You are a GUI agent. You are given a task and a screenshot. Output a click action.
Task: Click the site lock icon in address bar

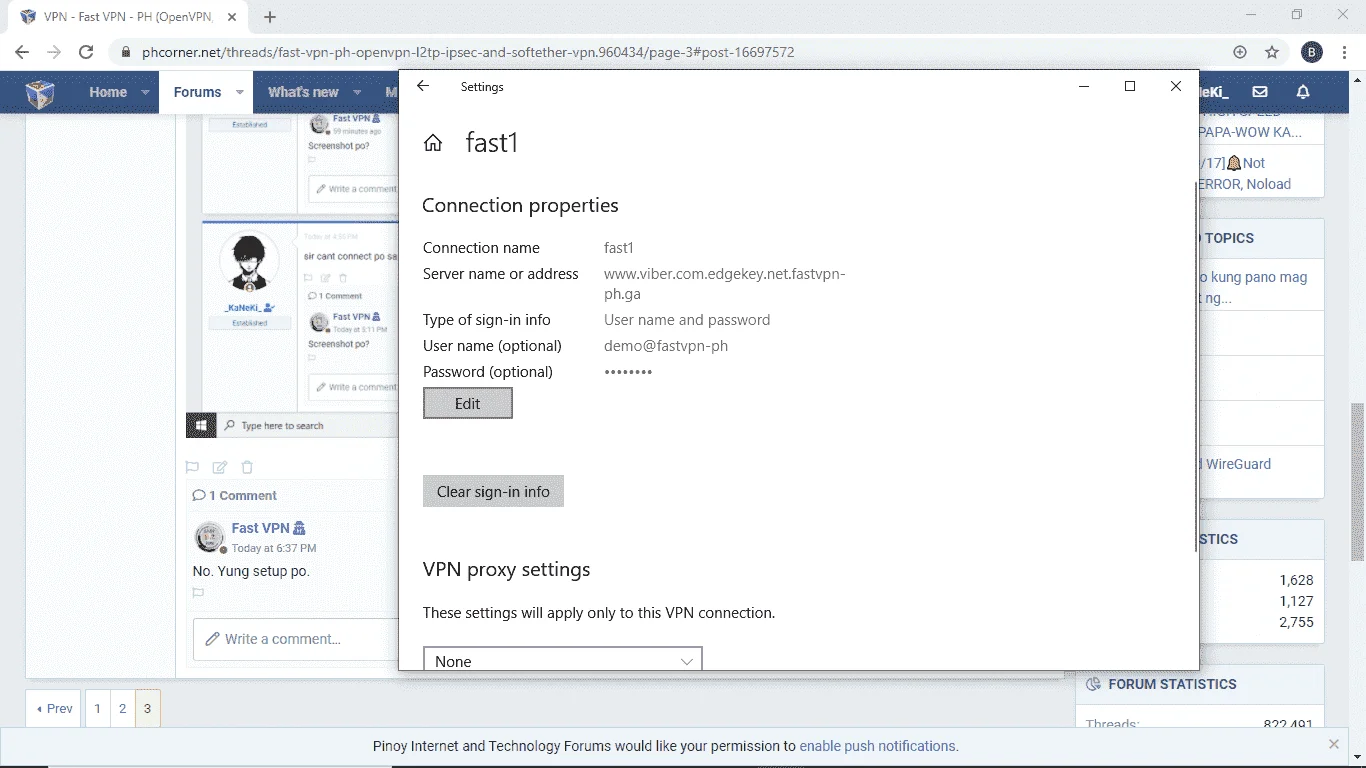click(125, 52)
